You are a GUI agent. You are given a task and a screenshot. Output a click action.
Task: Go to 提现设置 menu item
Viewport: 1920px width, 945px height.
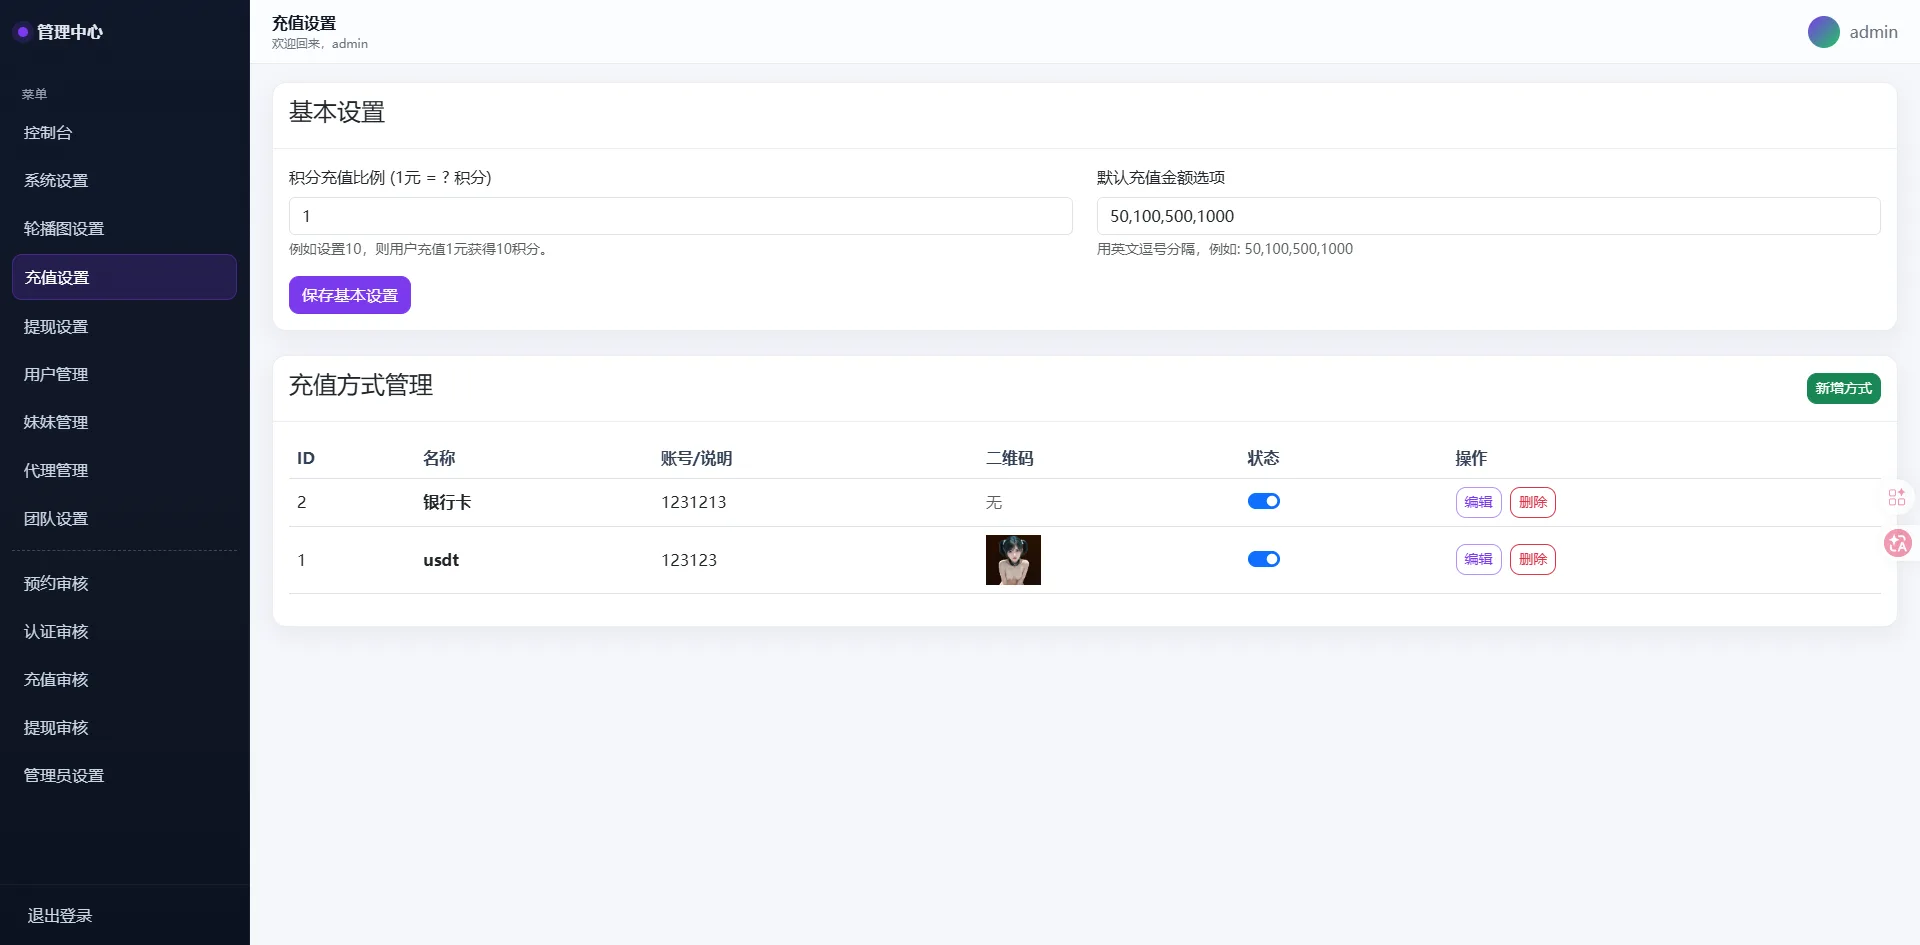[56, 327]
